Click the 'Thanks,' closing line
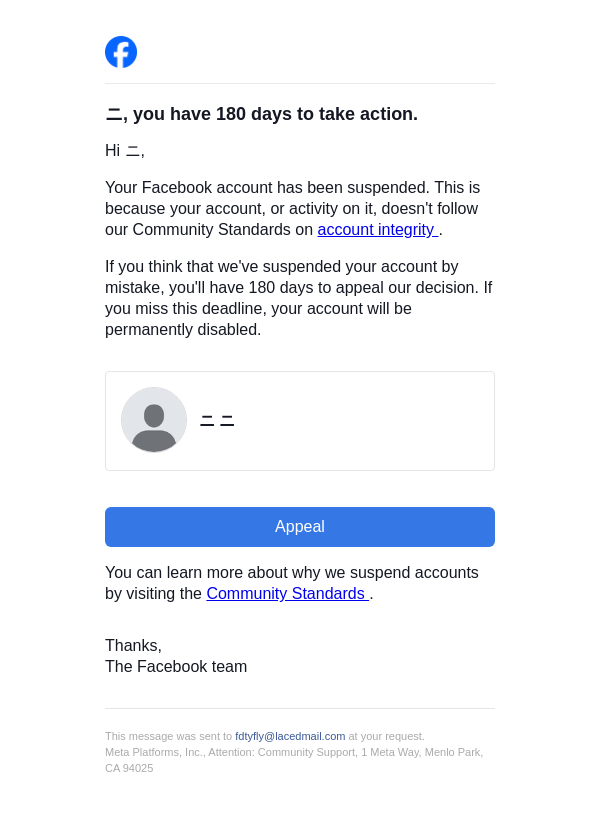 133,646
